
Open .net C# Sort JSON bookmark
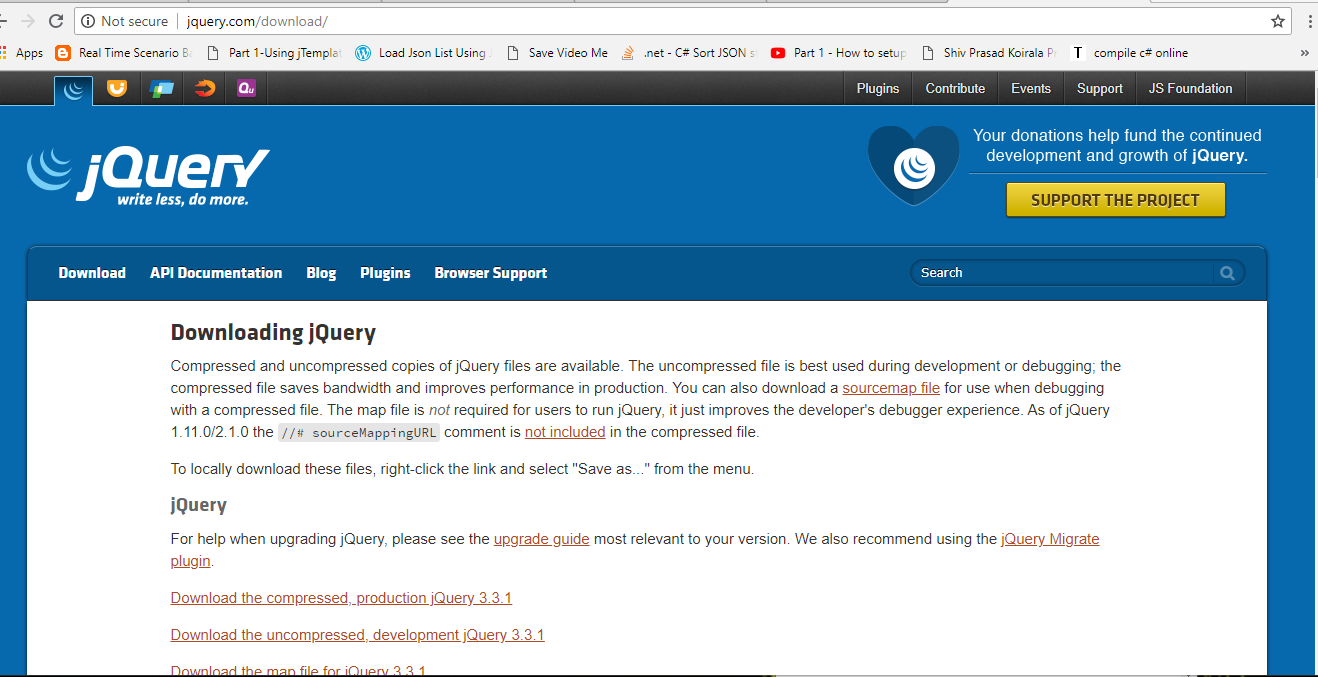pos(689,53)
